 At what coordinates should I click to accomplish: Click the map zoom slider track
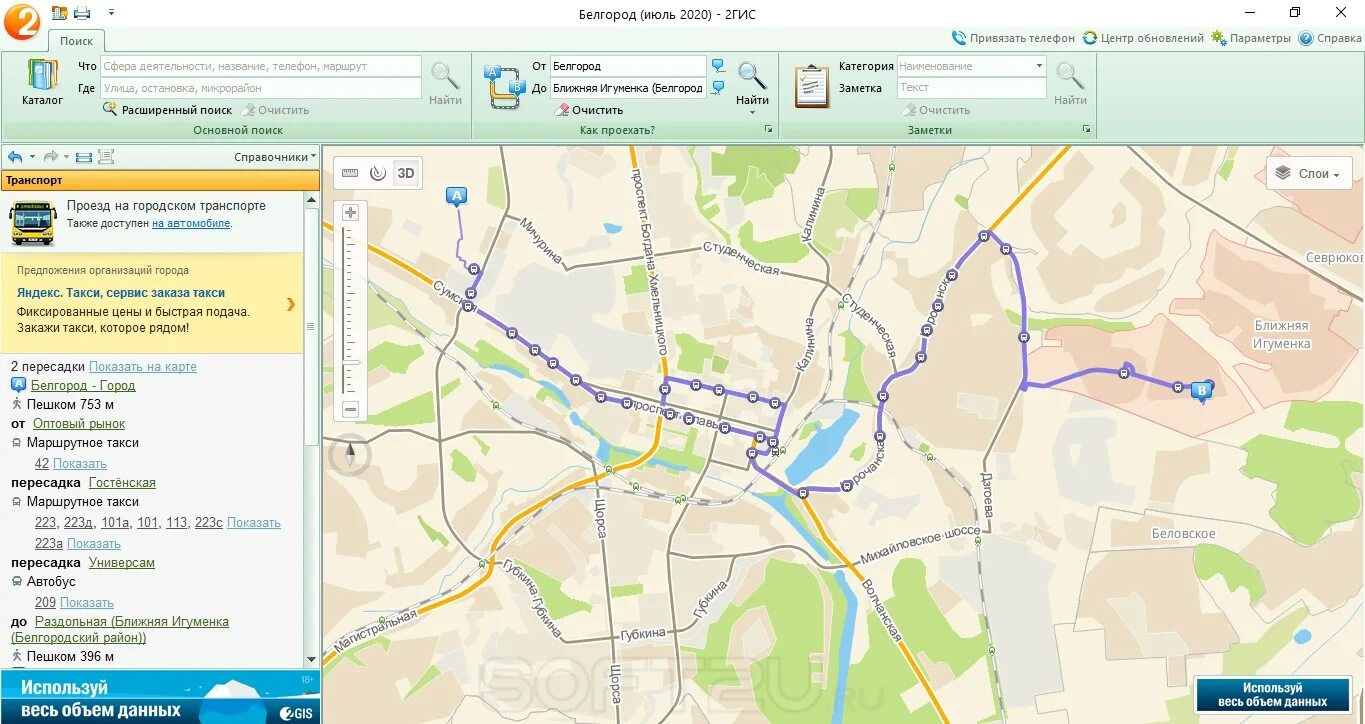click(x=350, y=310)
